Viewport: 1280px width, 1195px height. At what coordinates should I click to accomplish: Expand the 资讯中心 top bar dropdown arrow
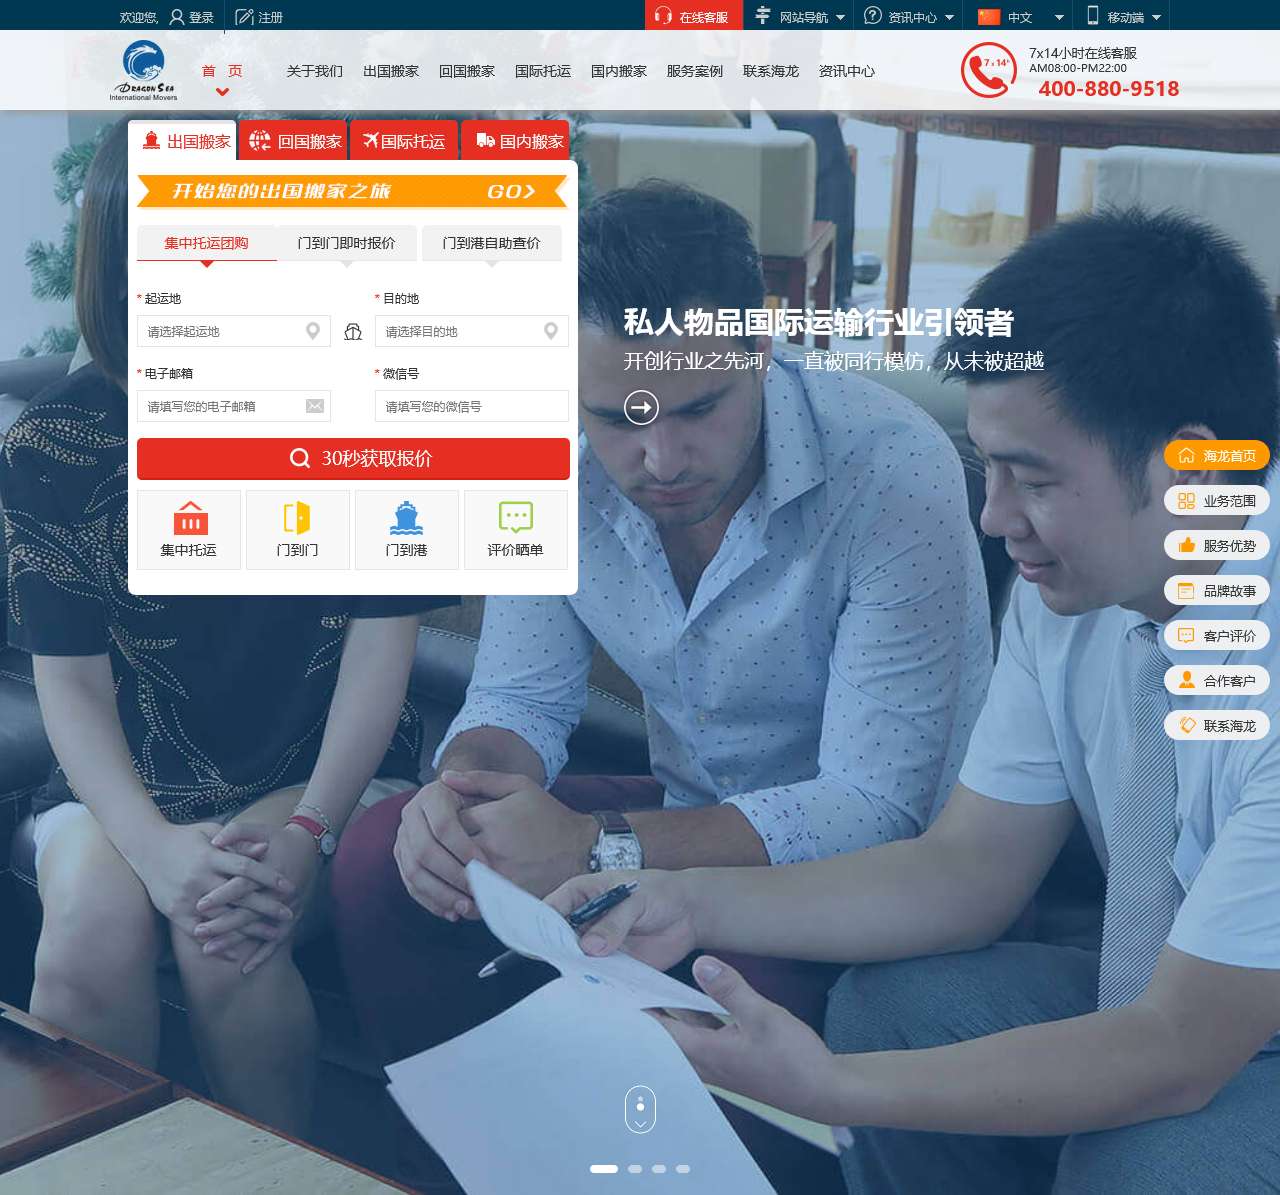pos(949,17)
